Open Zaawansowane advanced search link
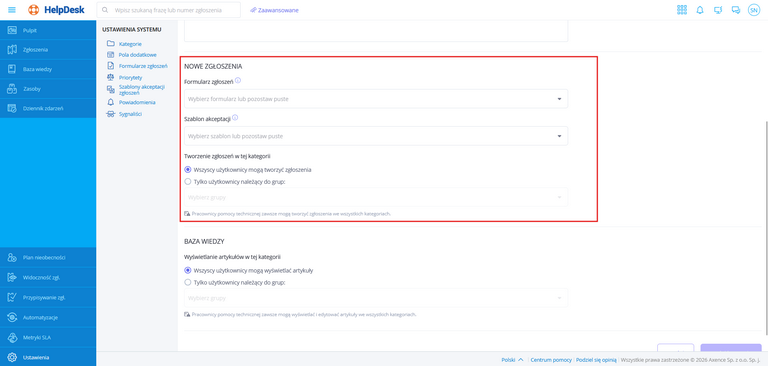Image resolution: width=768 pixels, height=366 pixels. [274, 10]
